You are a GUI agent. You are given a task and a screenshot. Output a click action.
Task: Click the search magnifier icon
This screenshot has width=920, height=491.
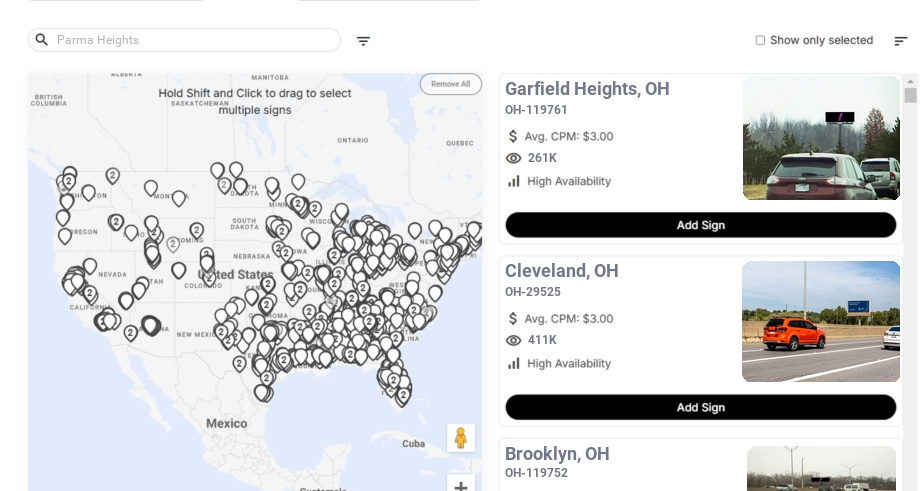coord(42,40)
